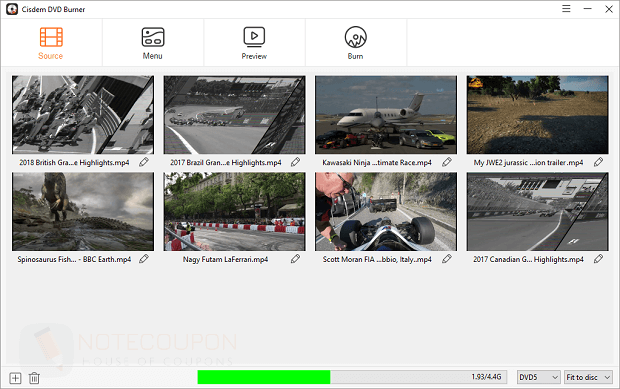Click filename Nagy Futam LaFerrari.mp4
620x389 pixels.
pos(225,259)
